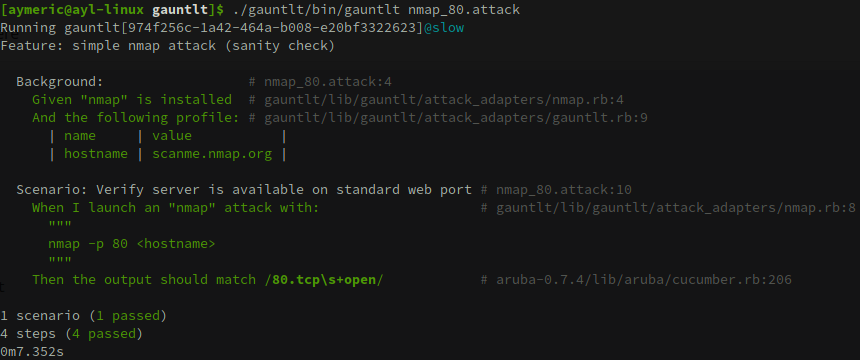Click the nmap_80.attack:10 comment

pyautogui.click(x=556, y=190)
